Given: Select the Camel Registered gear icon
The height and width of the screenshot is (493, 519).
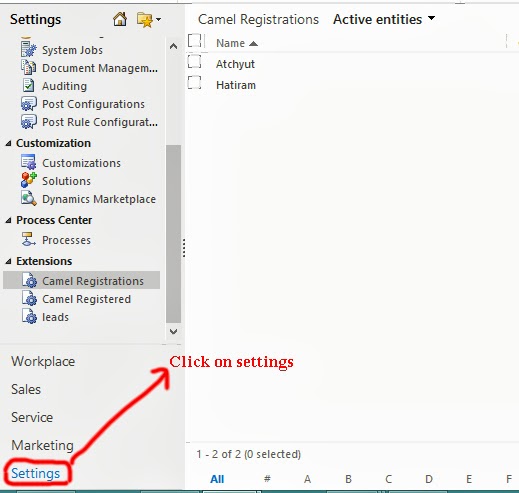Looking at the screenshot, I should click(x=29, y=298).
